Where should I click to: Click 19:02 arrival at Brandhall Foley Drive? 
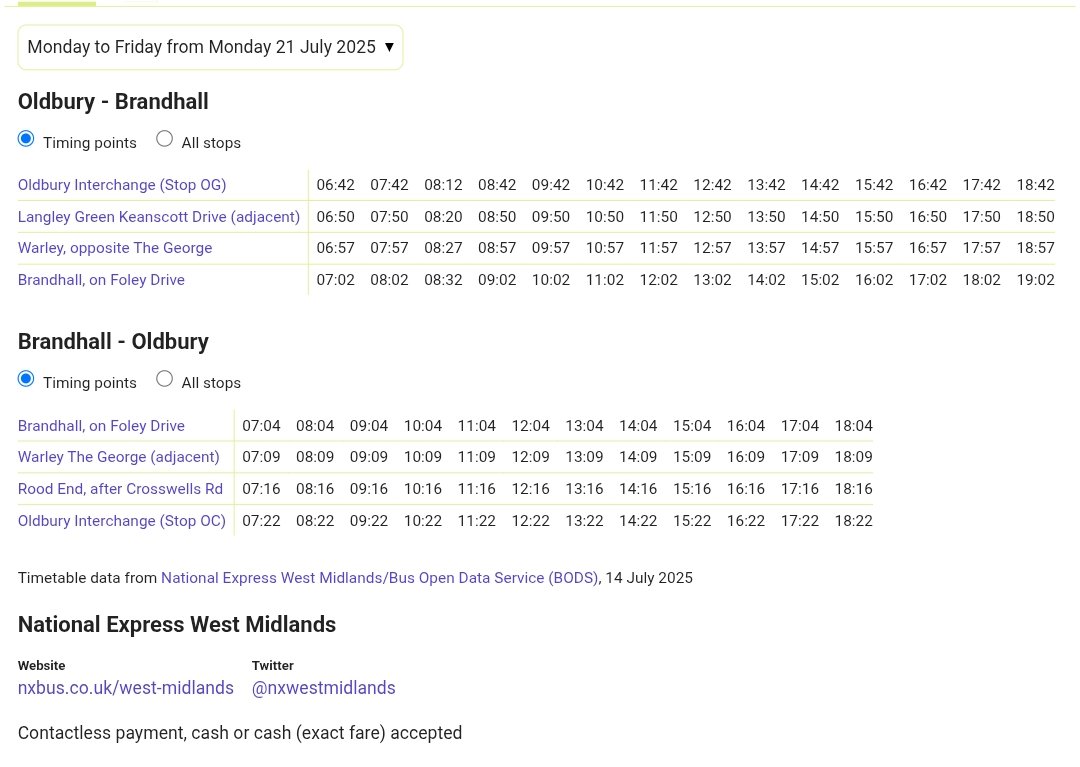[x=1035, y=280]
